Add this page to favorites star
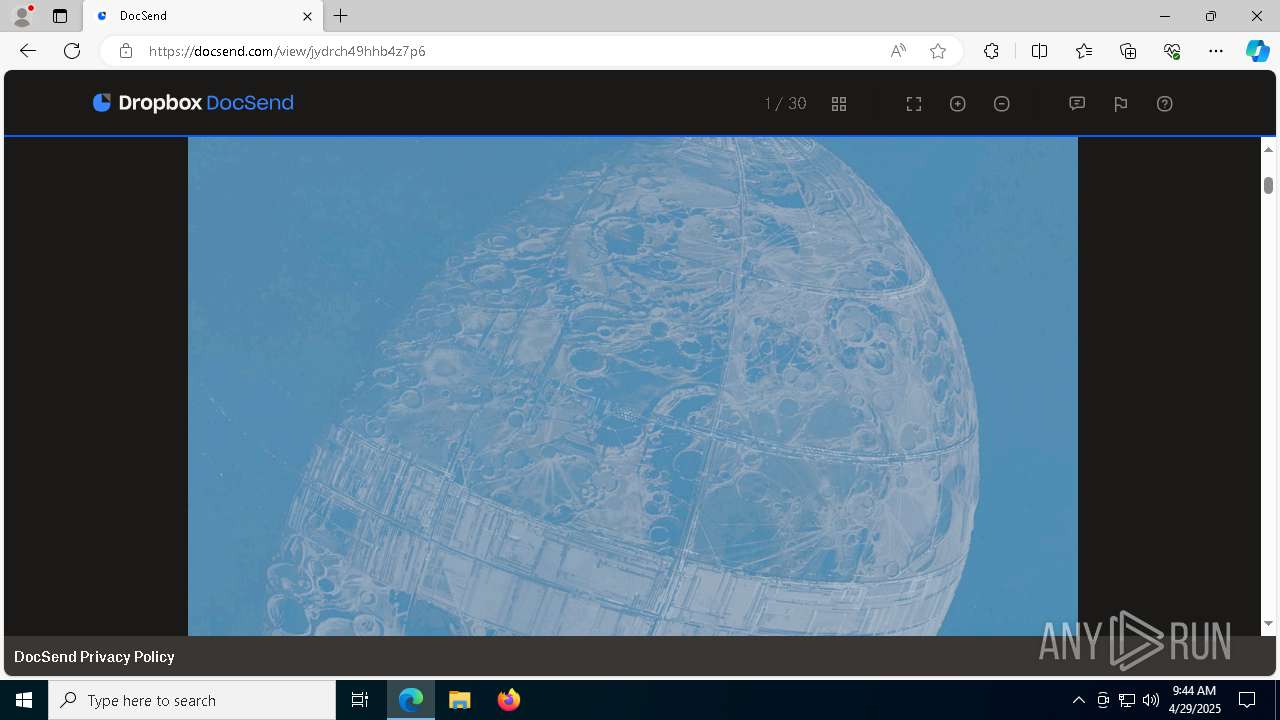This screenshot has width=1280, height=720. pos(938,51)
